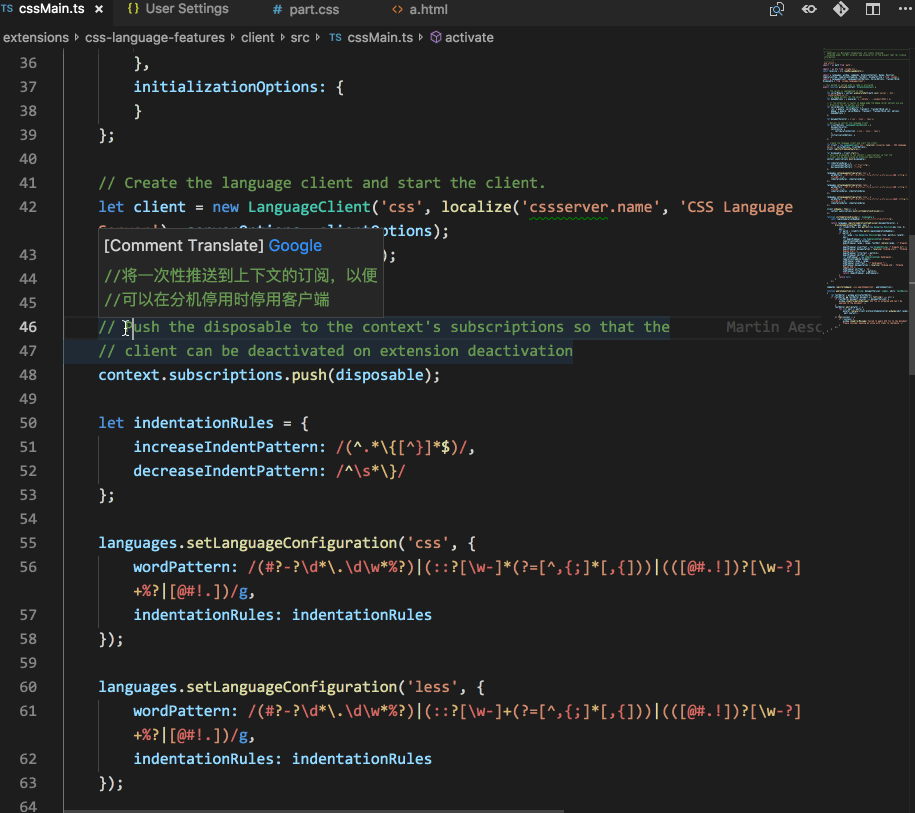
Task: Open the activate symbol breadcrumb
Action: 469,37
